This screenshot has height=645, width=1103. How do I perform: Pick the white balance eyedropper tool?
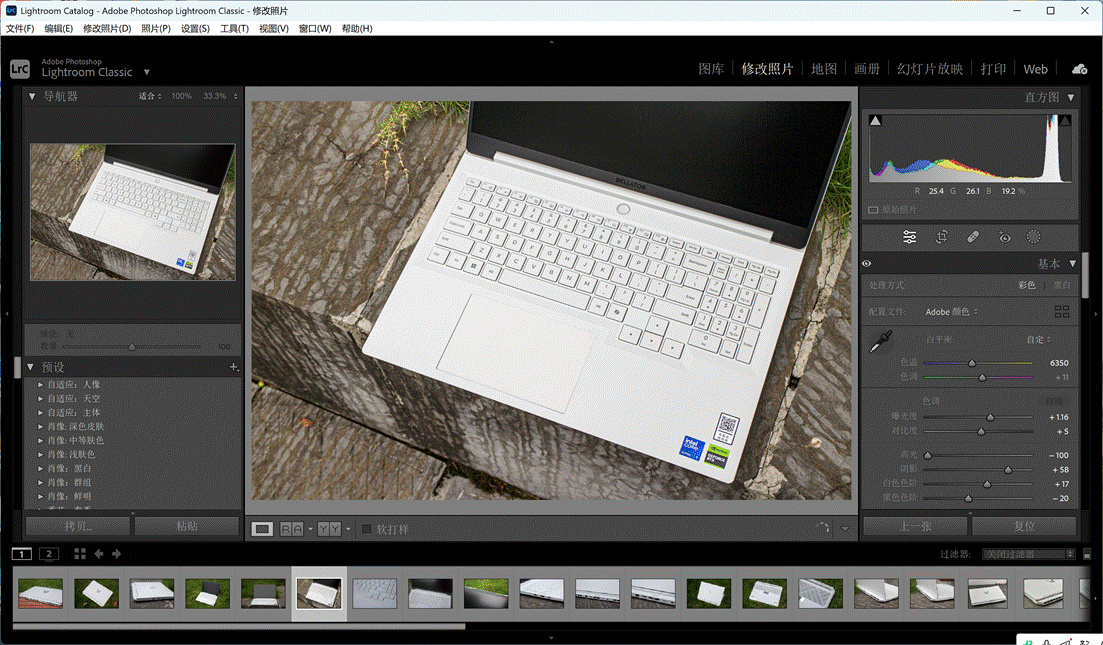click(x=881, y=342)
